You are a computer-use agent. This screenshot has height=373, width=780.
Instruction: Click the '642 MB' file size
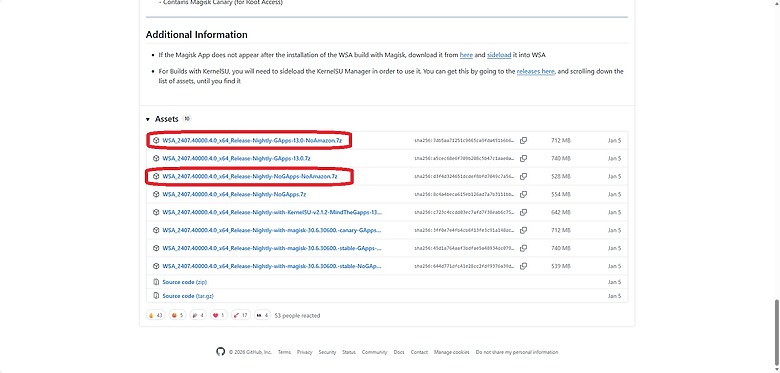coord(561,212)
